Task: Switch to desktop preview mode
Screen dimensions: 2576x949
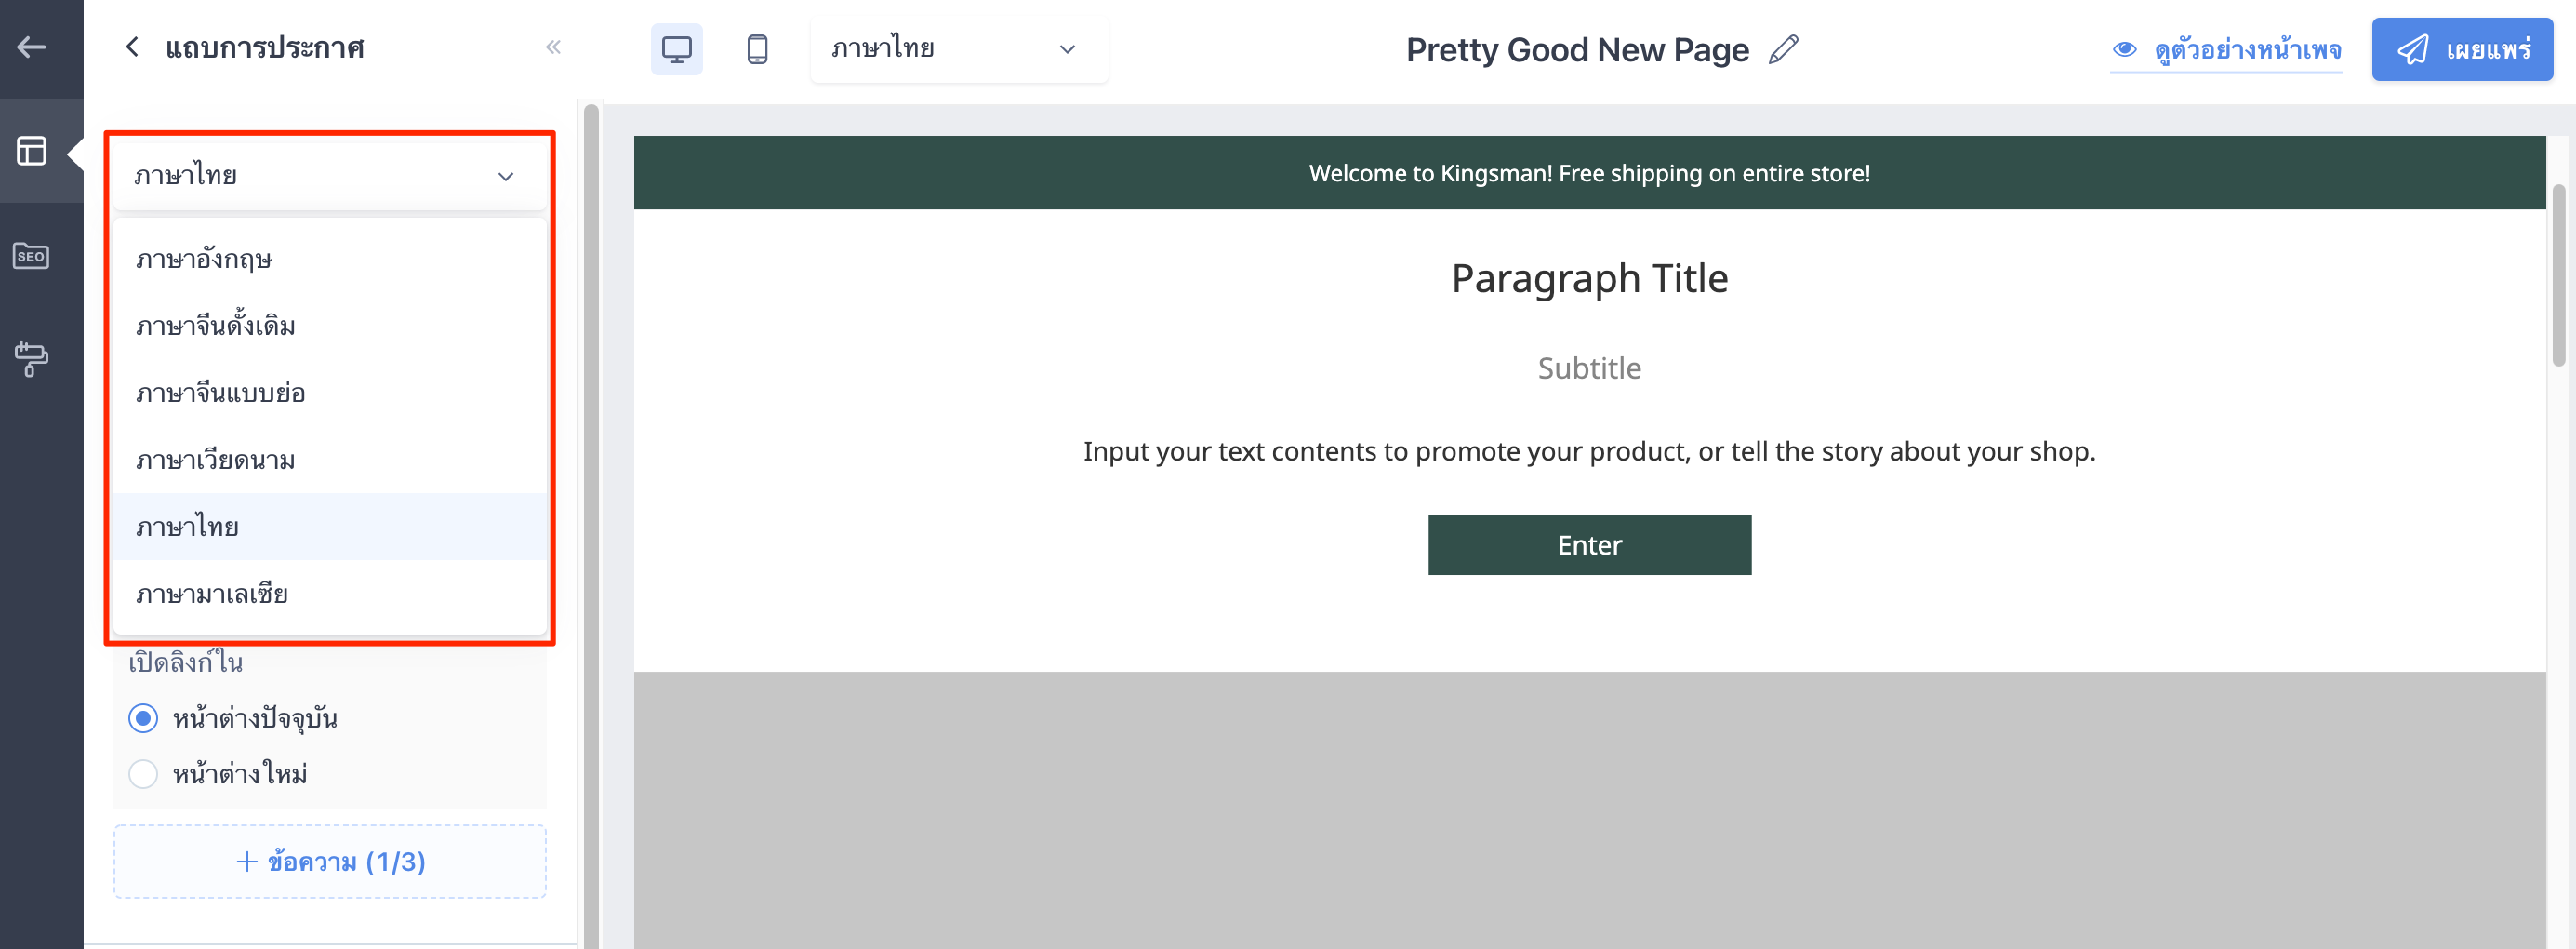Action: pyautogui.click(x=677, y=49)
